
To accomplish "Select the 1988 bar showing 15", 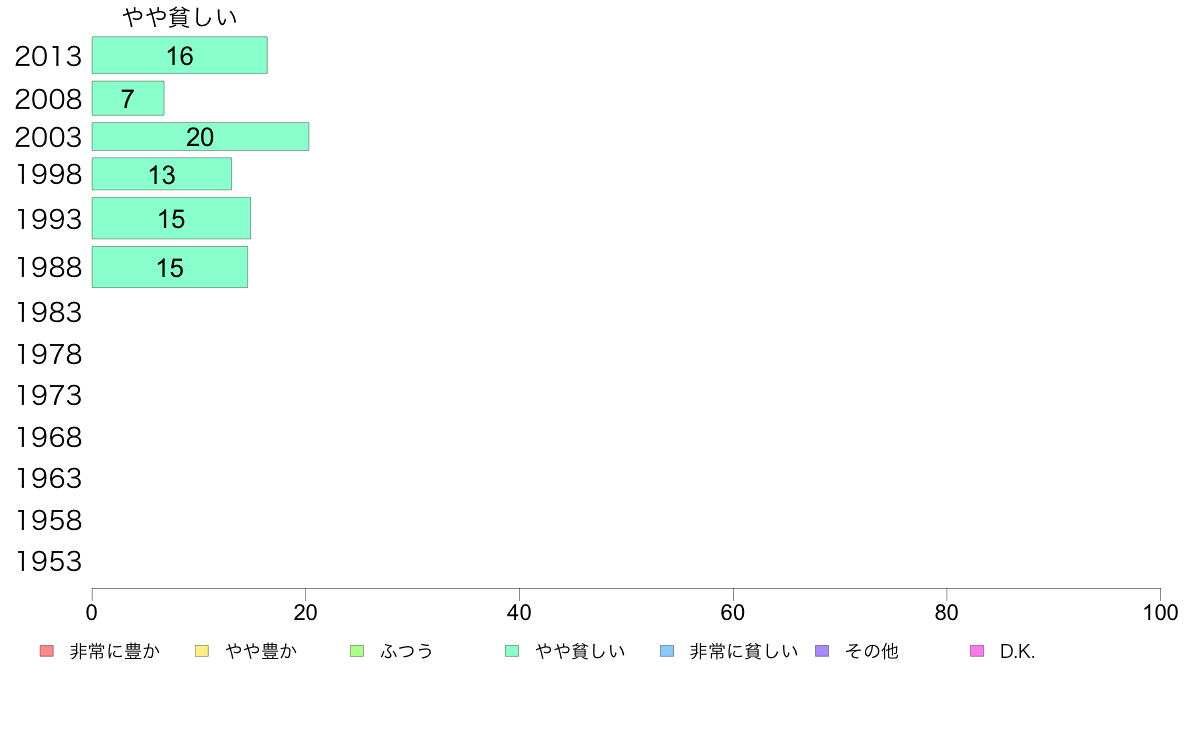I will [x=170, y=267].
